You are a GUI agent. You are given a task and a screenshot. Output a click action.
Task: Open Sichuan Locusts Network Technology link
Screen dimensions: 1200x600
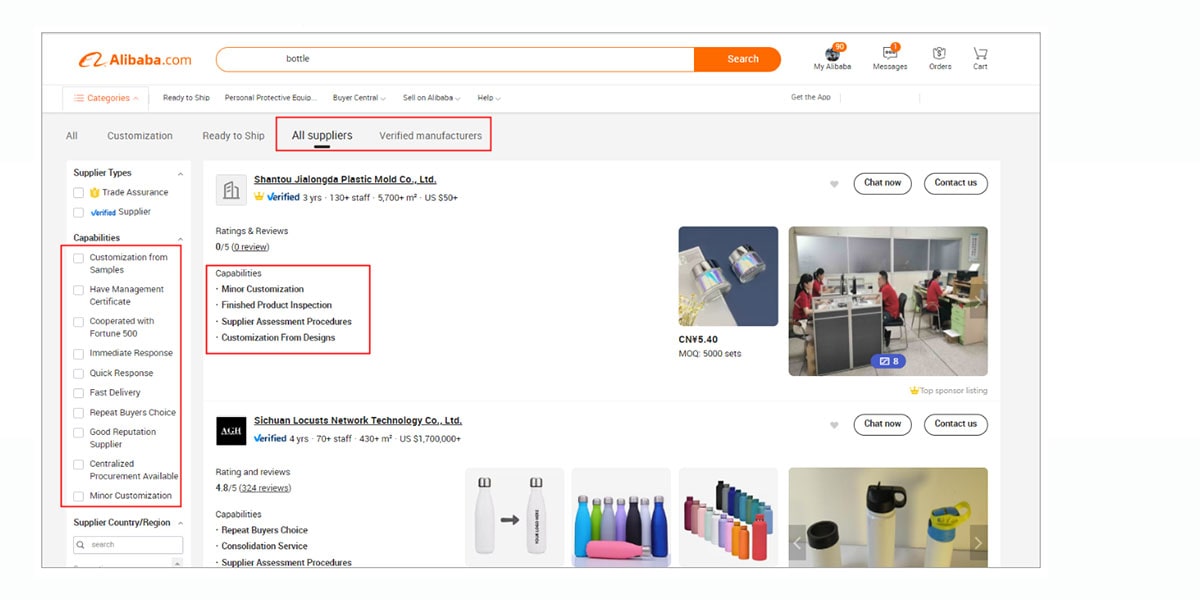click(x=358, y=421)
